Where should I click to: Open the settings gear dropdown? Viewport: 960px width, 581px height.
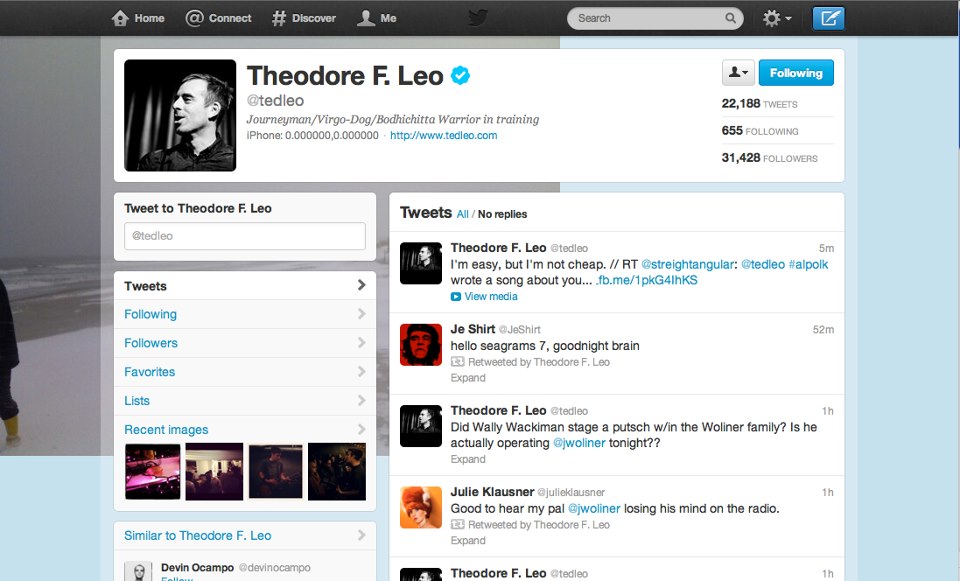777,18
